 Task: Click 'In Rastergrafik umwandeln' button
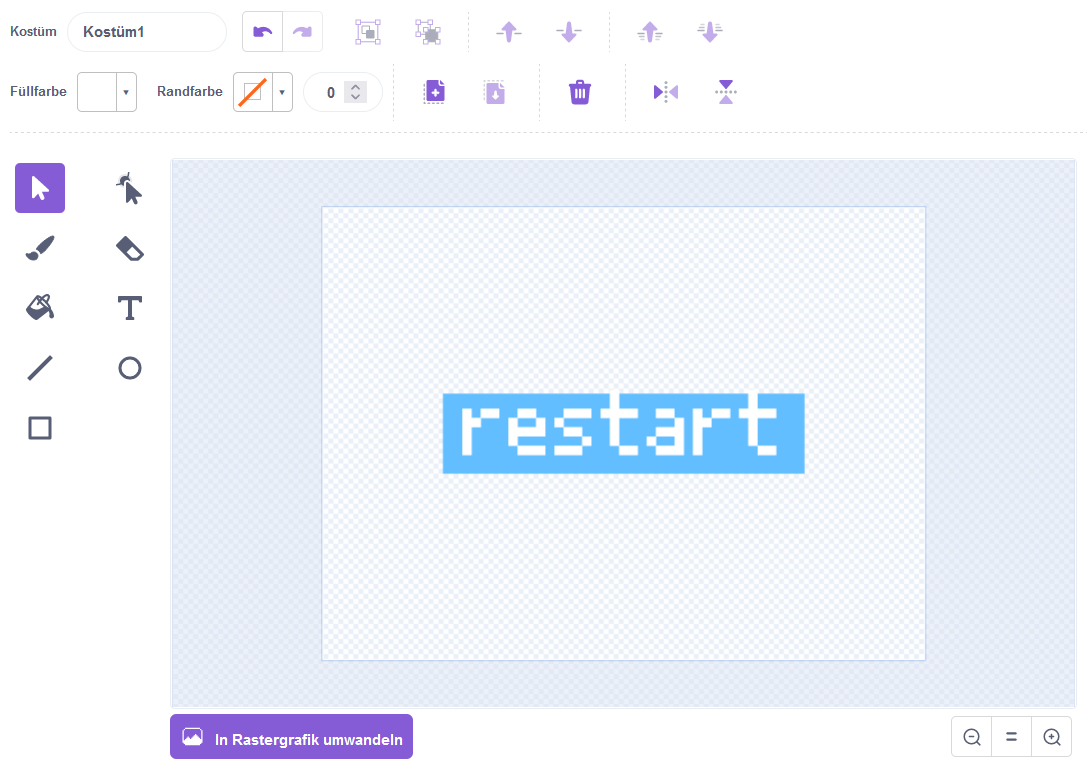click(x=291, y=737)
